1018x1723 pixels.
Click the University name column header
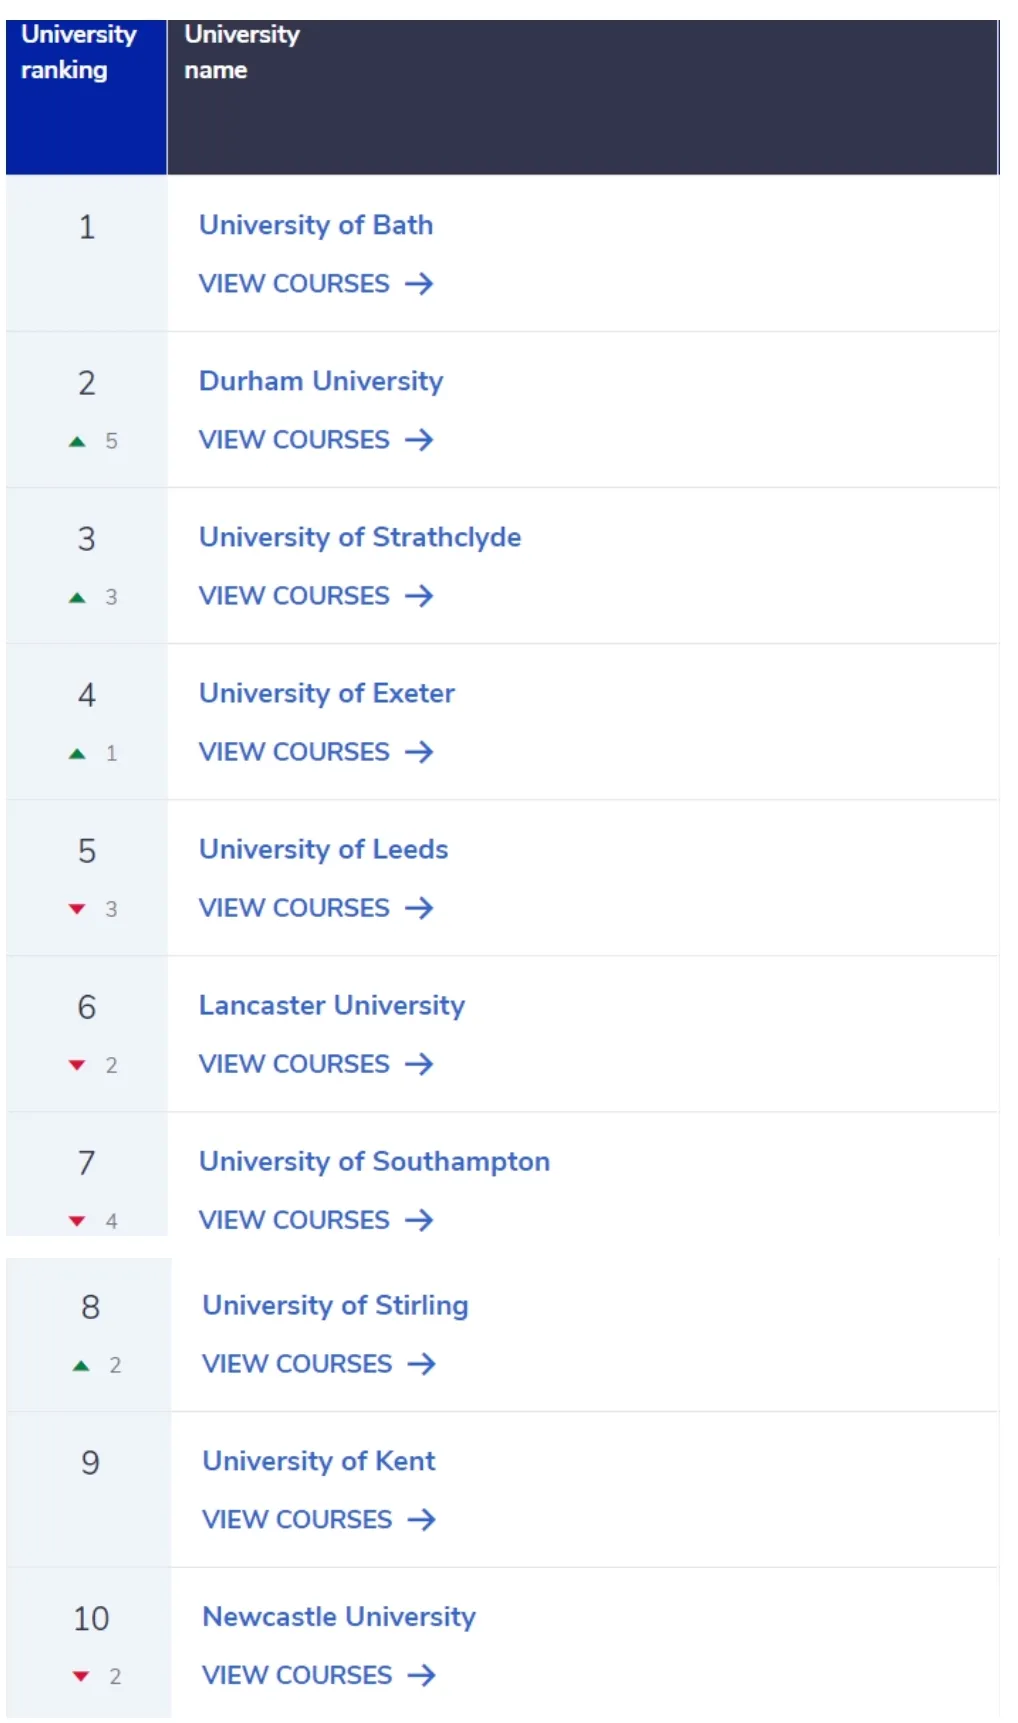[x=583, y=97]
